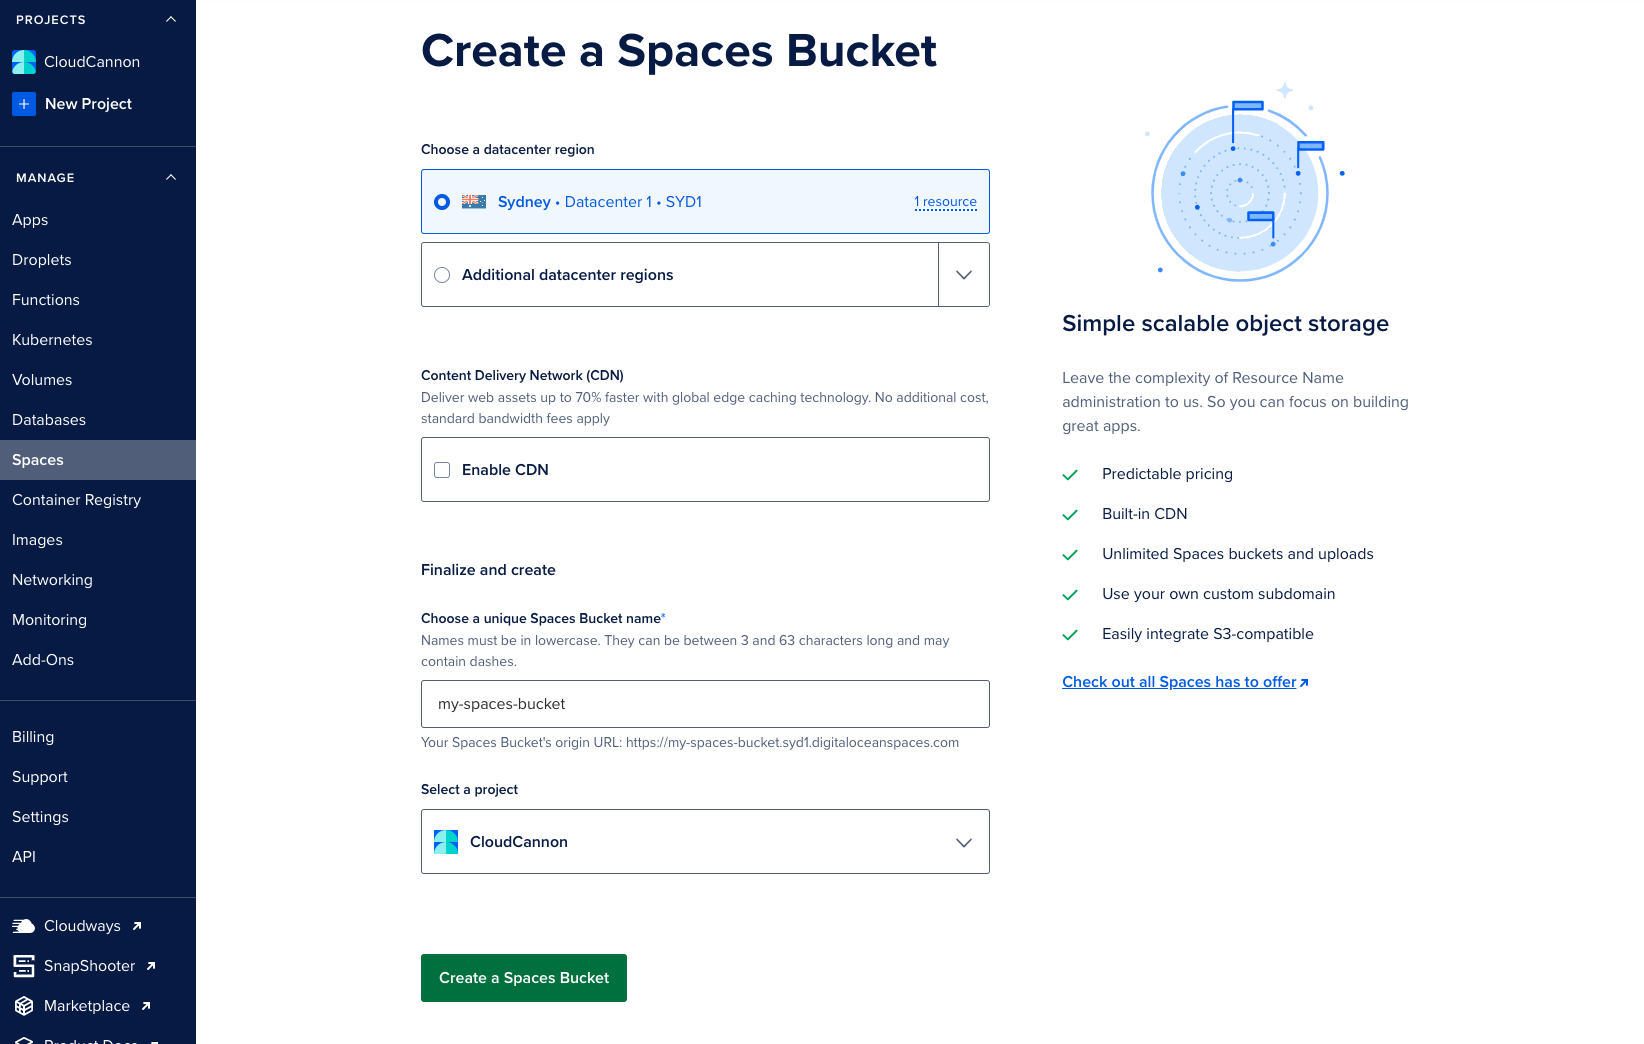Click the external link arrow next to Cloudways
1644x1044 pixels.
137,925
